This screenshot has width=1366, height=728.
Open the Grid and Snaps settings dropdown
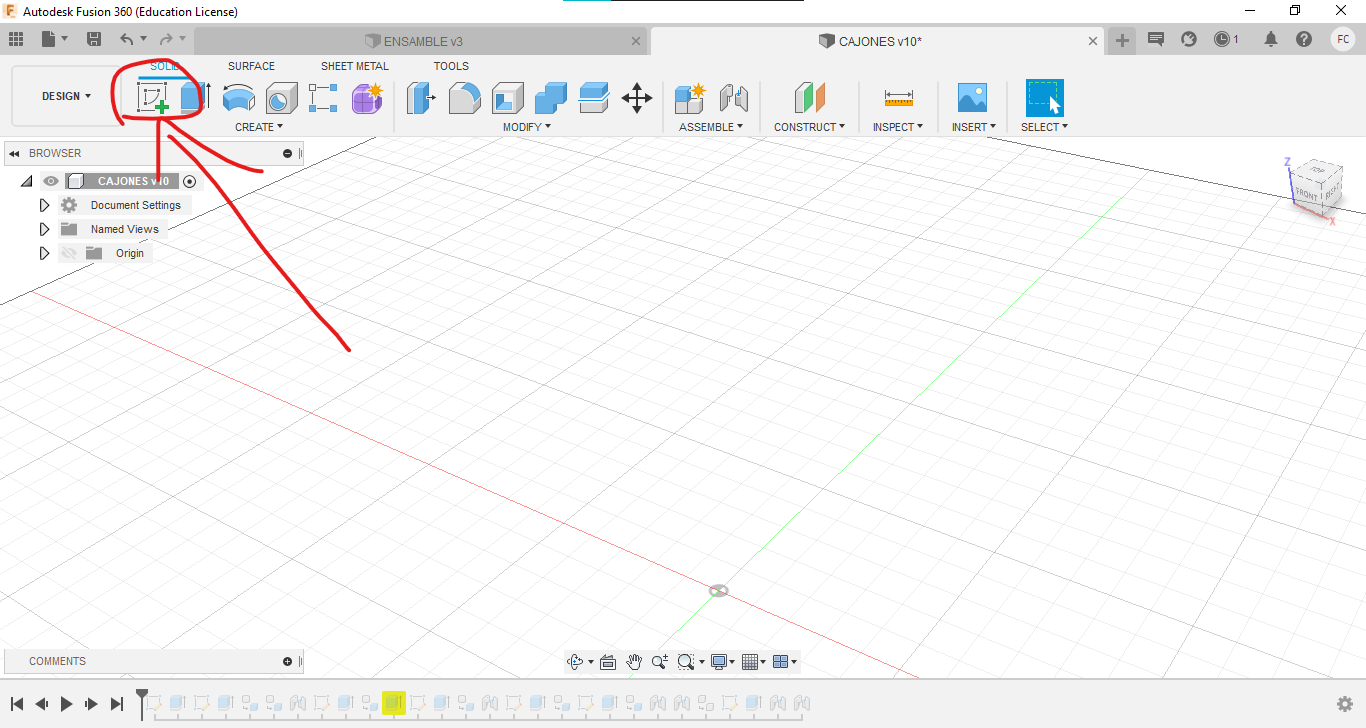[x=754, y=662]
